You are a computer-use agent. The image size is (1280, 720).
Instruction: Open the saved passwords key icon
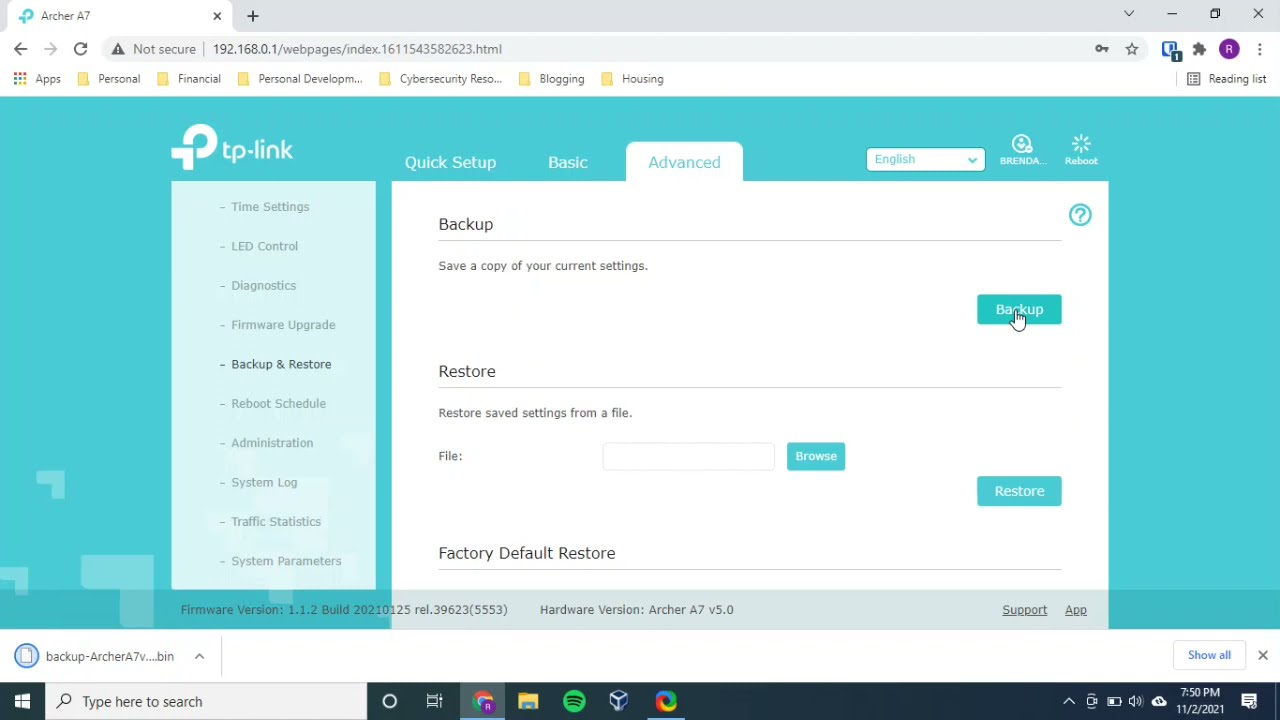(1102, 49)
